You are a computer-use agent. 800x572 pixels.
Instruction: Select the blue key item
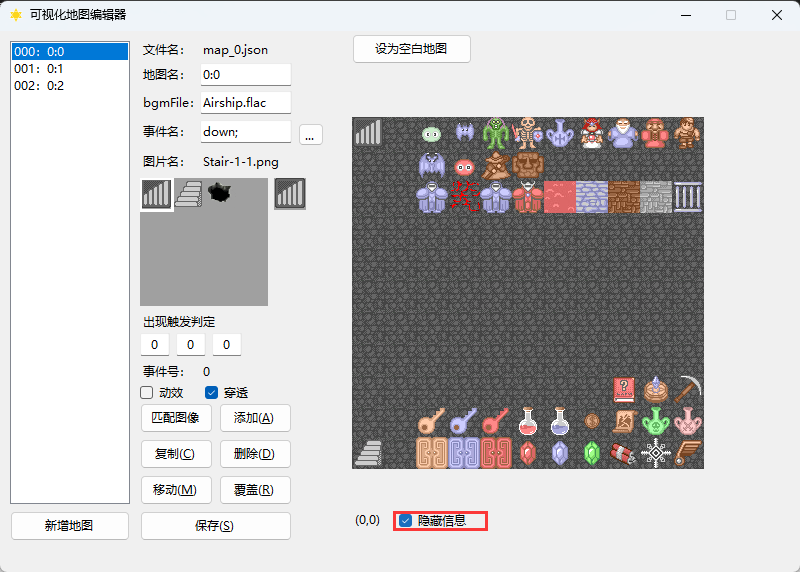coord(464,421)
